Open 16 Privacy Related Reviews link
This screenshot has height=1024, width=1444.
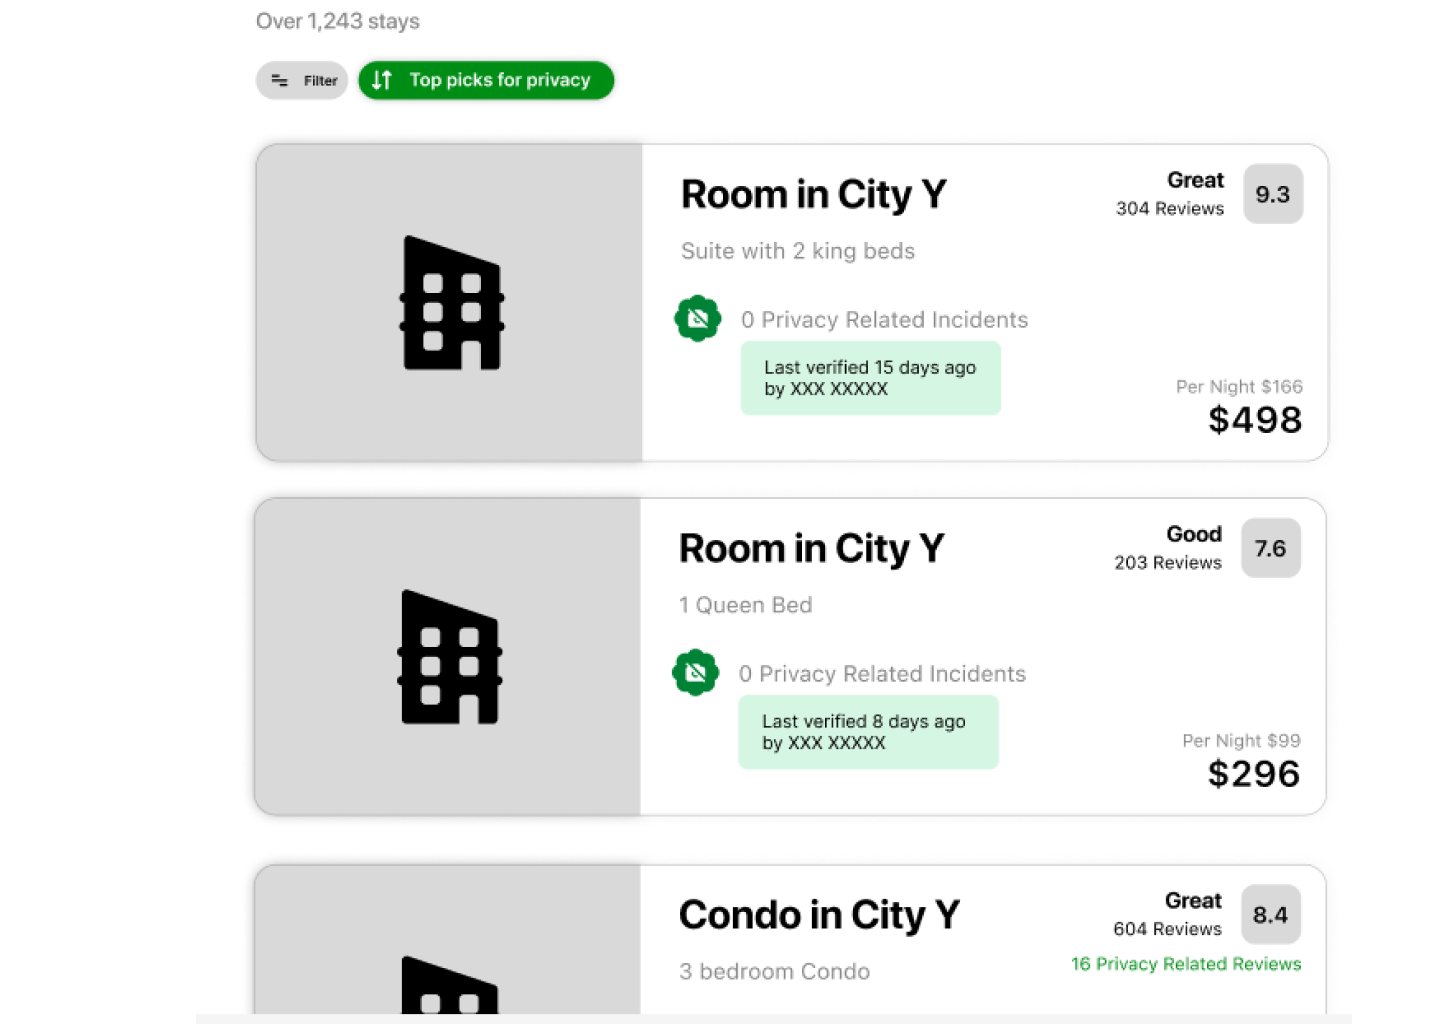1186,964
